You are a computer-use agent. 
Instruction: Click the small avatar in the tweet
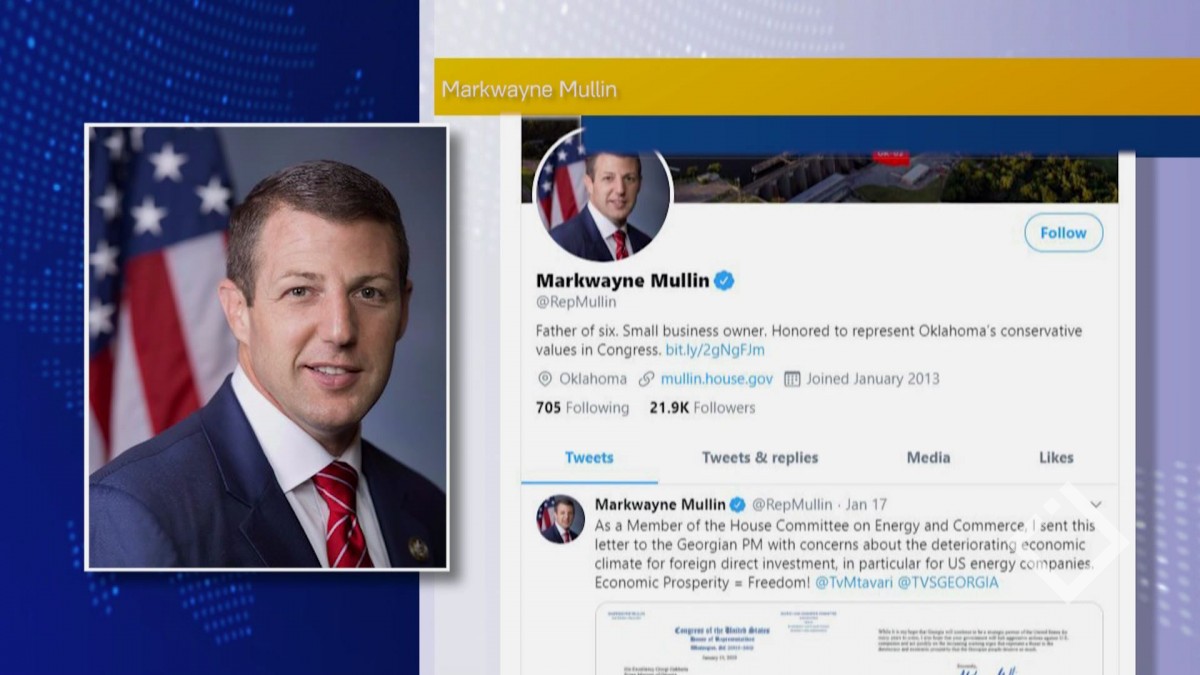(x=561, y=519)
